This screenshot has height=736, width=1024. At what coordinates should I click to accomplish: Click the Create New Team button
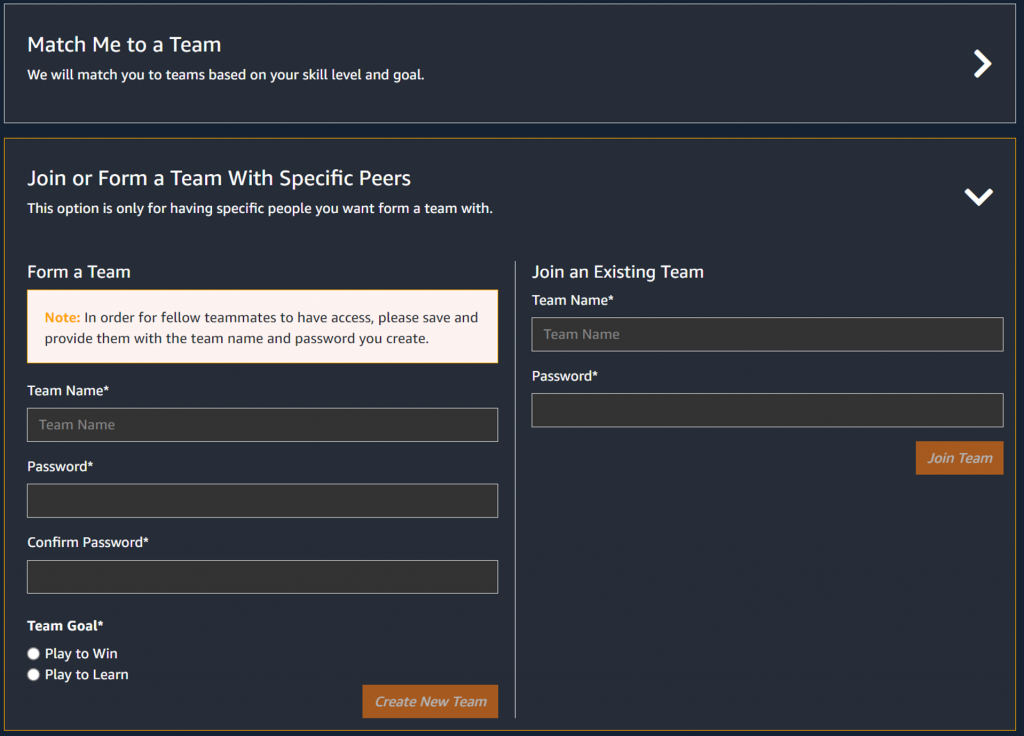pyautogui.click(x=430, y=701)
